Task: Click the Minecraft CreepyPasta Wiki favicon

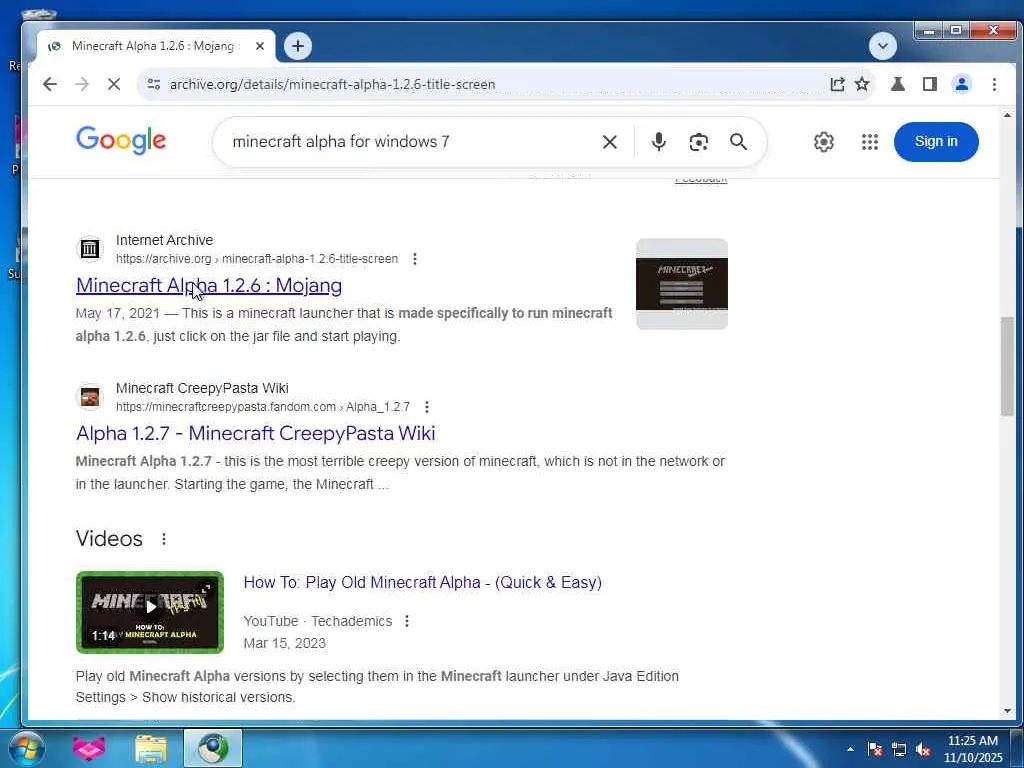Action: [x=90, y=397]
